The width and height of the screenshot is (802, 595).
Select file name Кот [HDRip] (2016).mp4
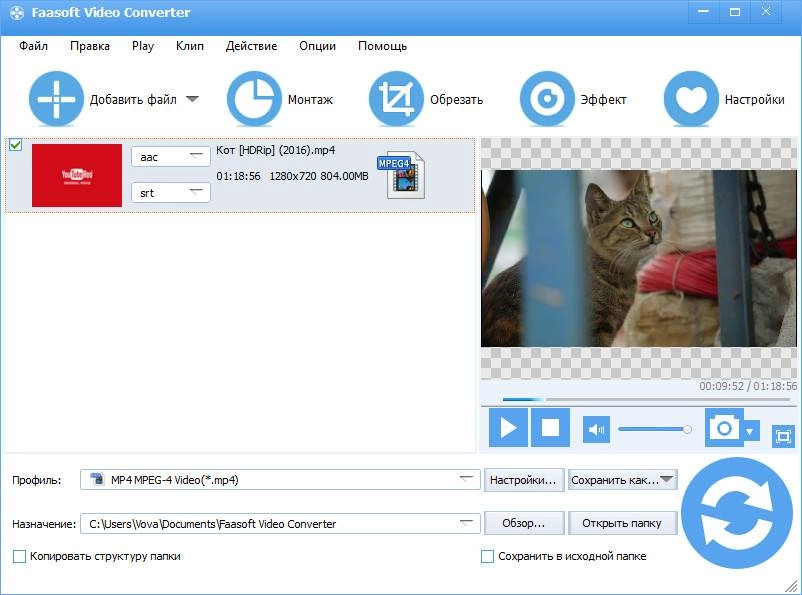point(276,150)
